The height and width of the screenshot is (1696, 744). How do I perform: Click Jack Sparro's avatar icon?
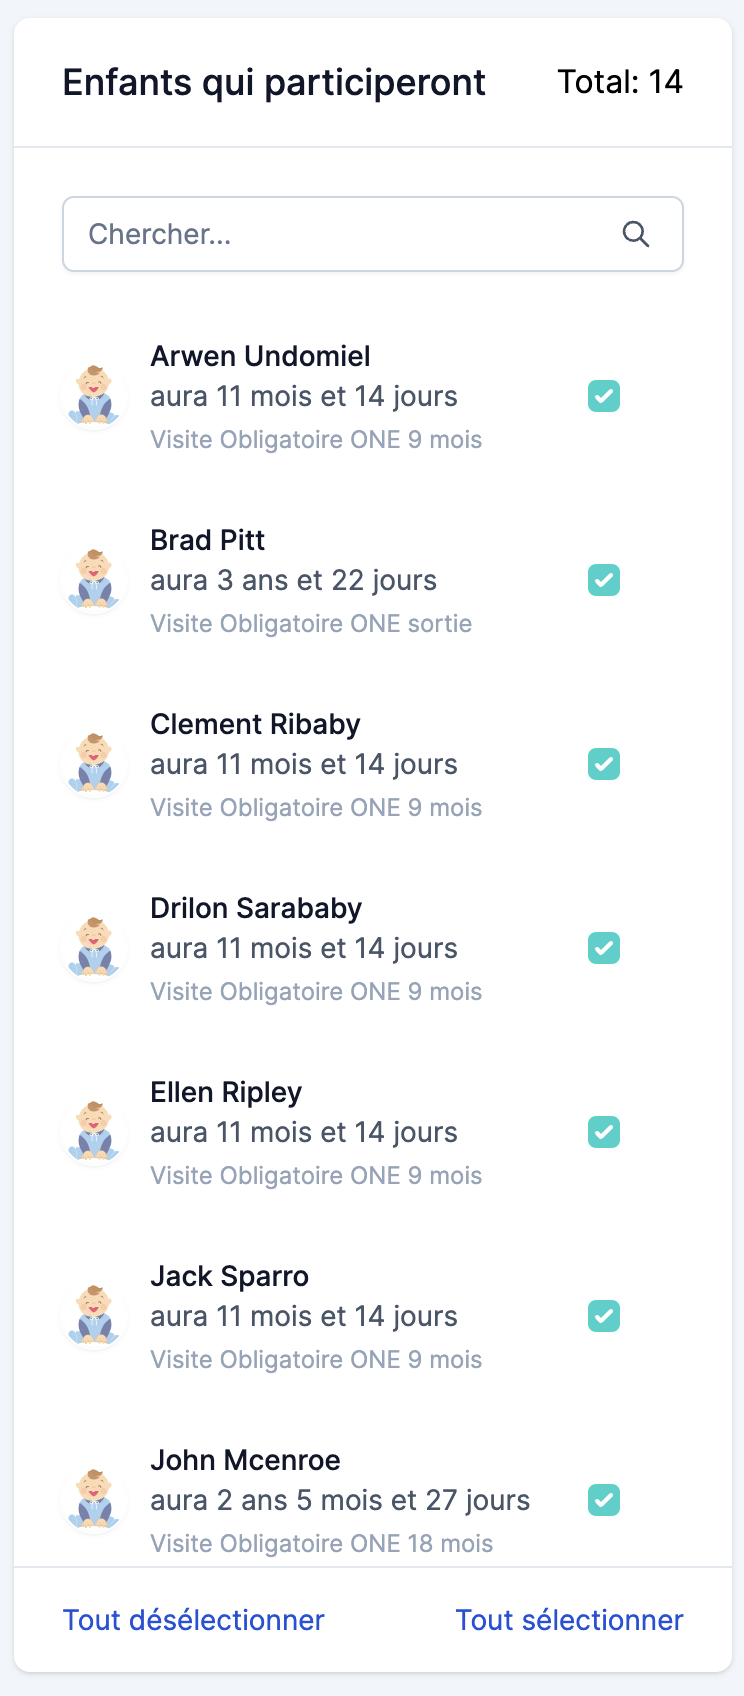pos(94,1316)
